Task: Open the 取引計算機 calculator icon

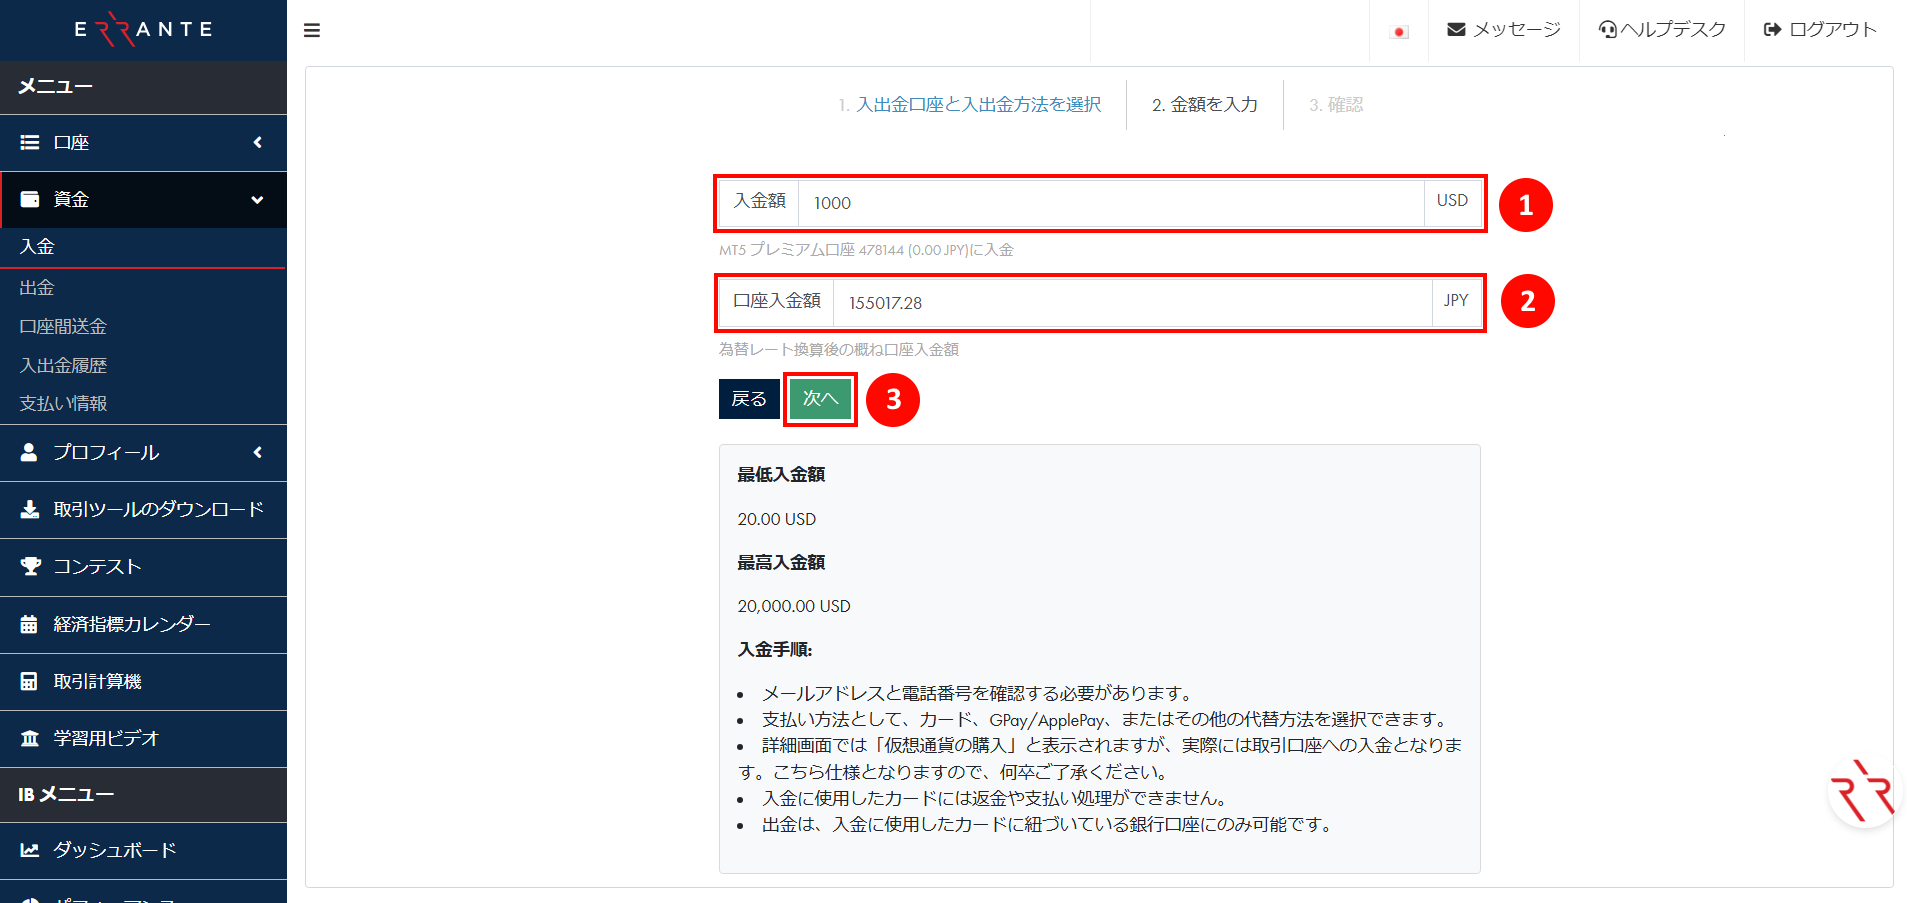Action: pyautogui.click(x=29, y=681)
